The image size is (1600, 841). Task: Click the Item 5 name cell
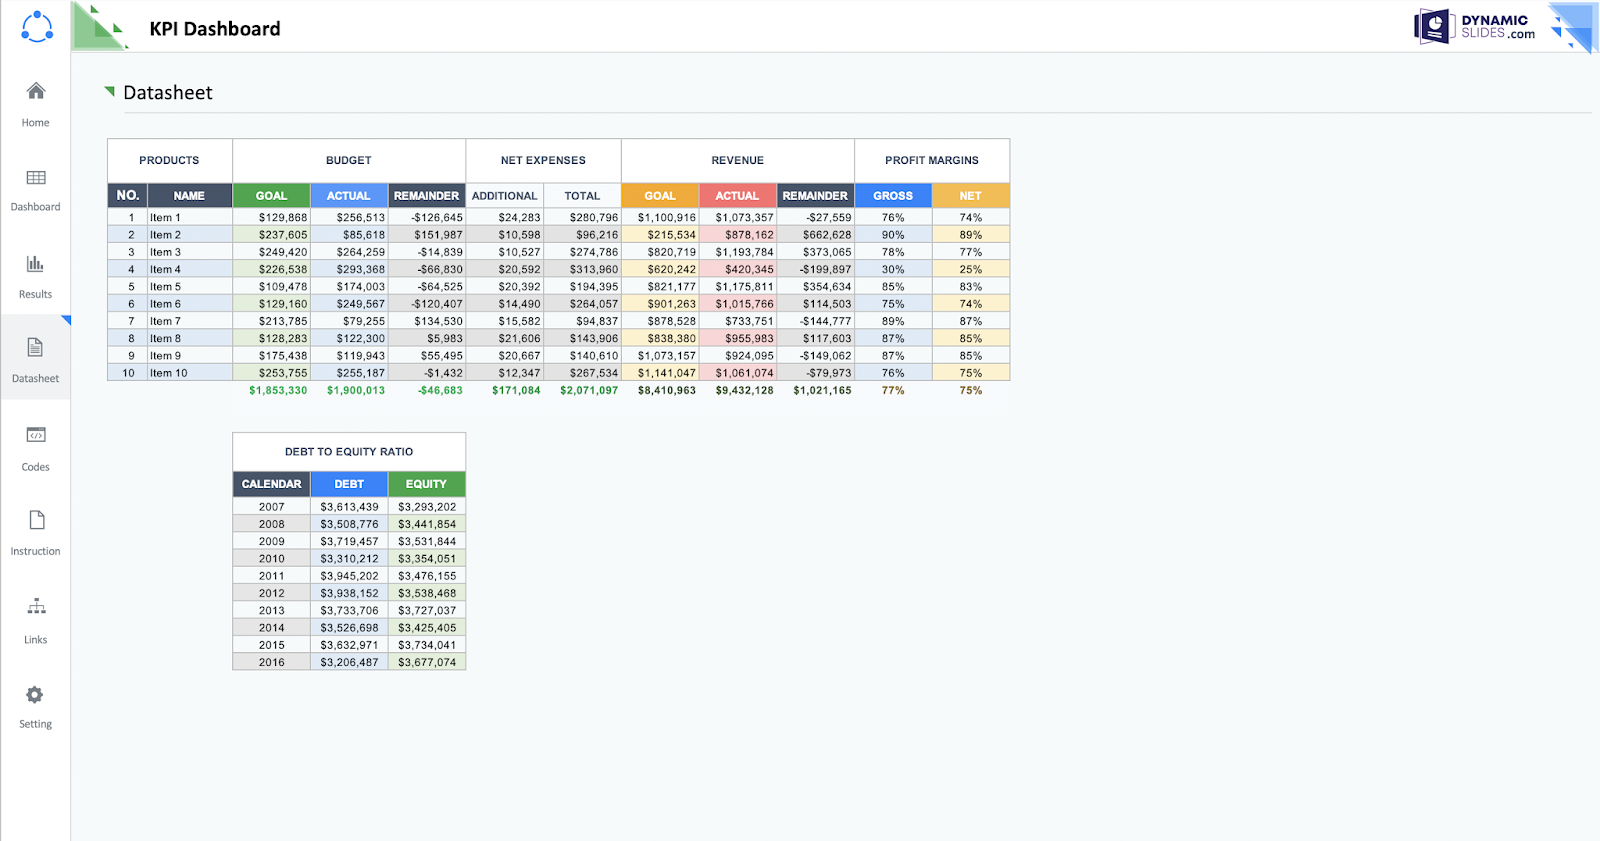[190, 287]
